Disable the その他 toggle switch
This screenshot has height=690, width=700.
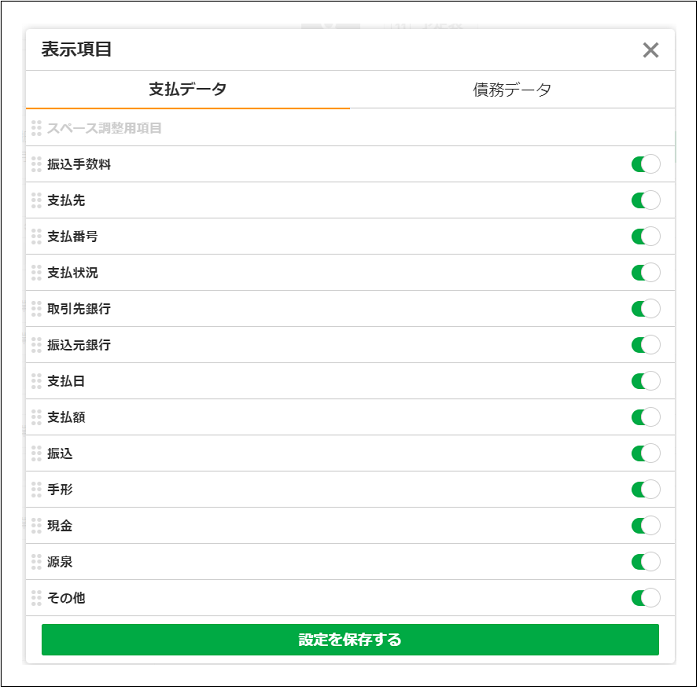[645, 598]
